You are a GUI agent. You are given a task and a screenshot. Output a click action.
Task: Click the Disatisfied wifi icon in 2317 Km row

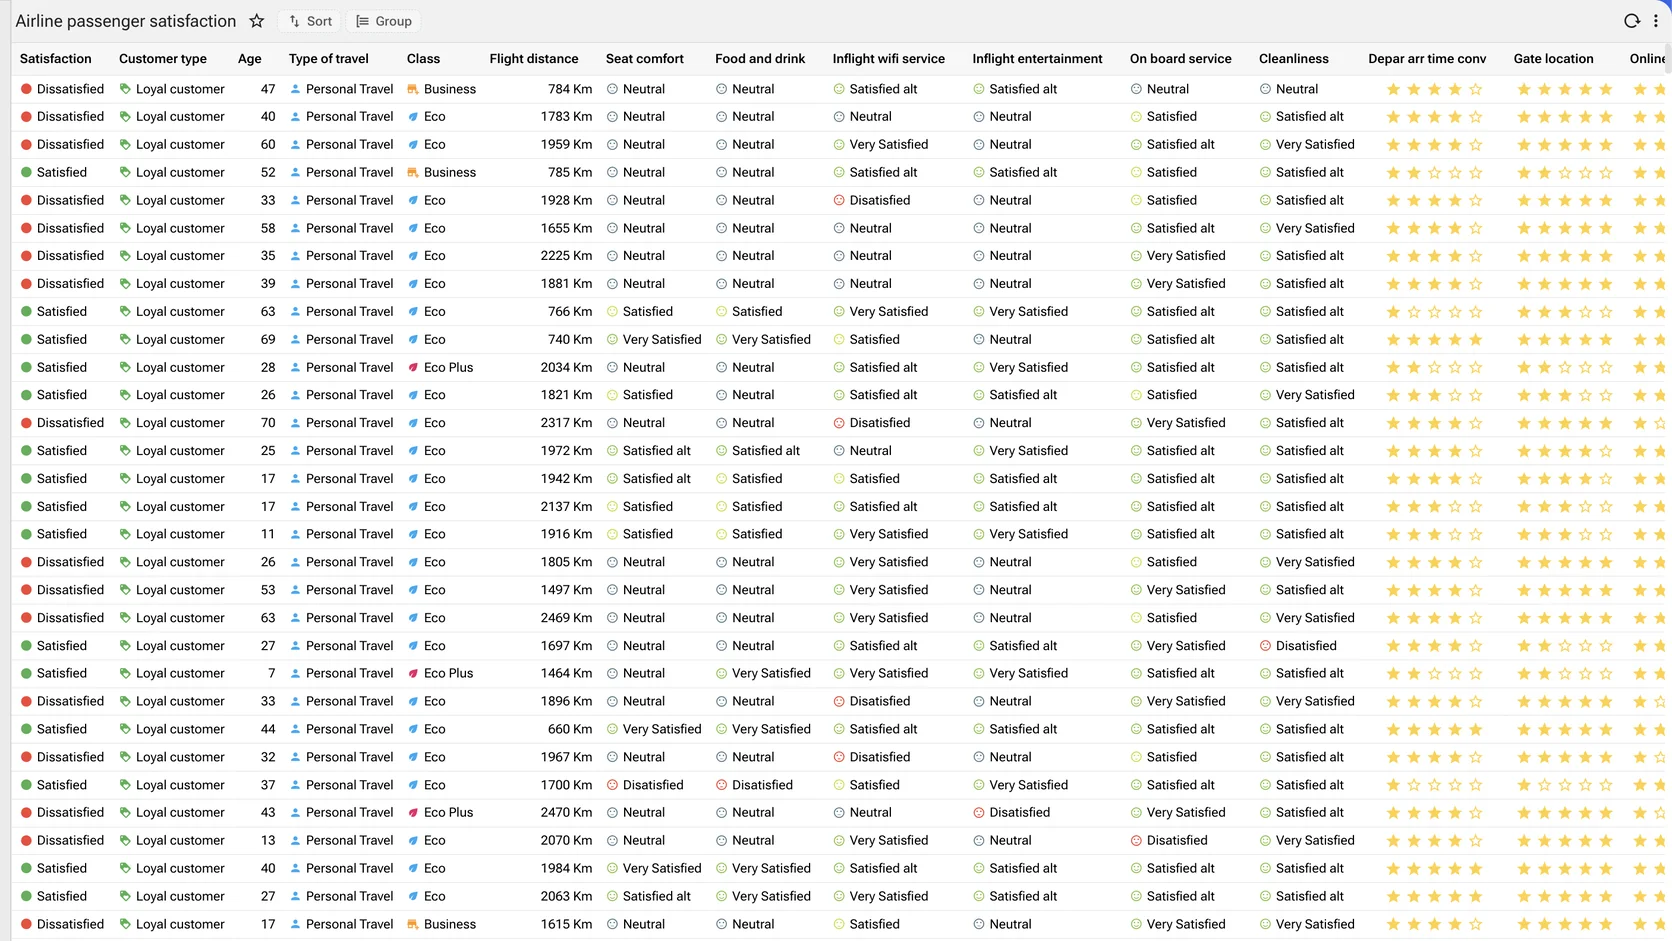click(x=839, y=423)
